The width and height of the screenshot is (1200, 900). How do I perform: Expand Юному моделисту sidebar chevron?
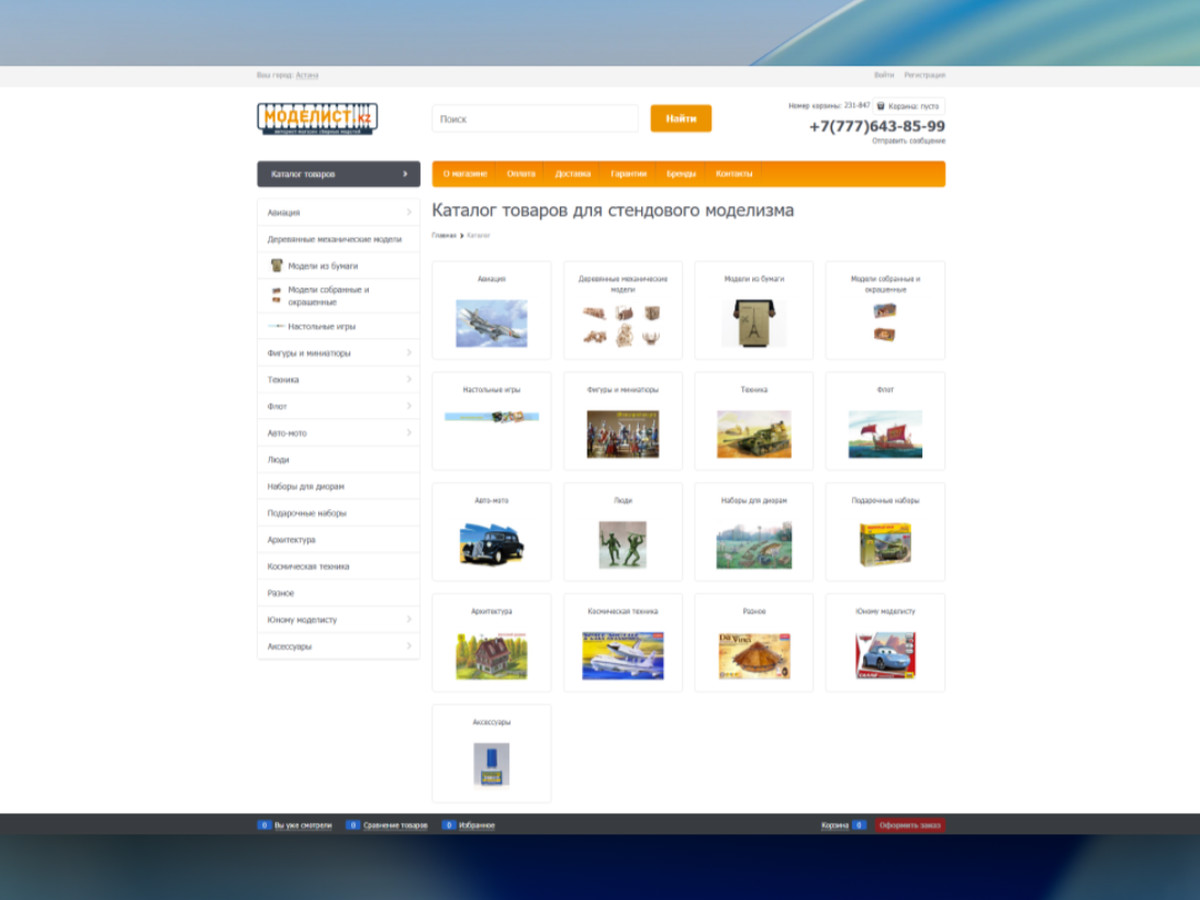409,619
